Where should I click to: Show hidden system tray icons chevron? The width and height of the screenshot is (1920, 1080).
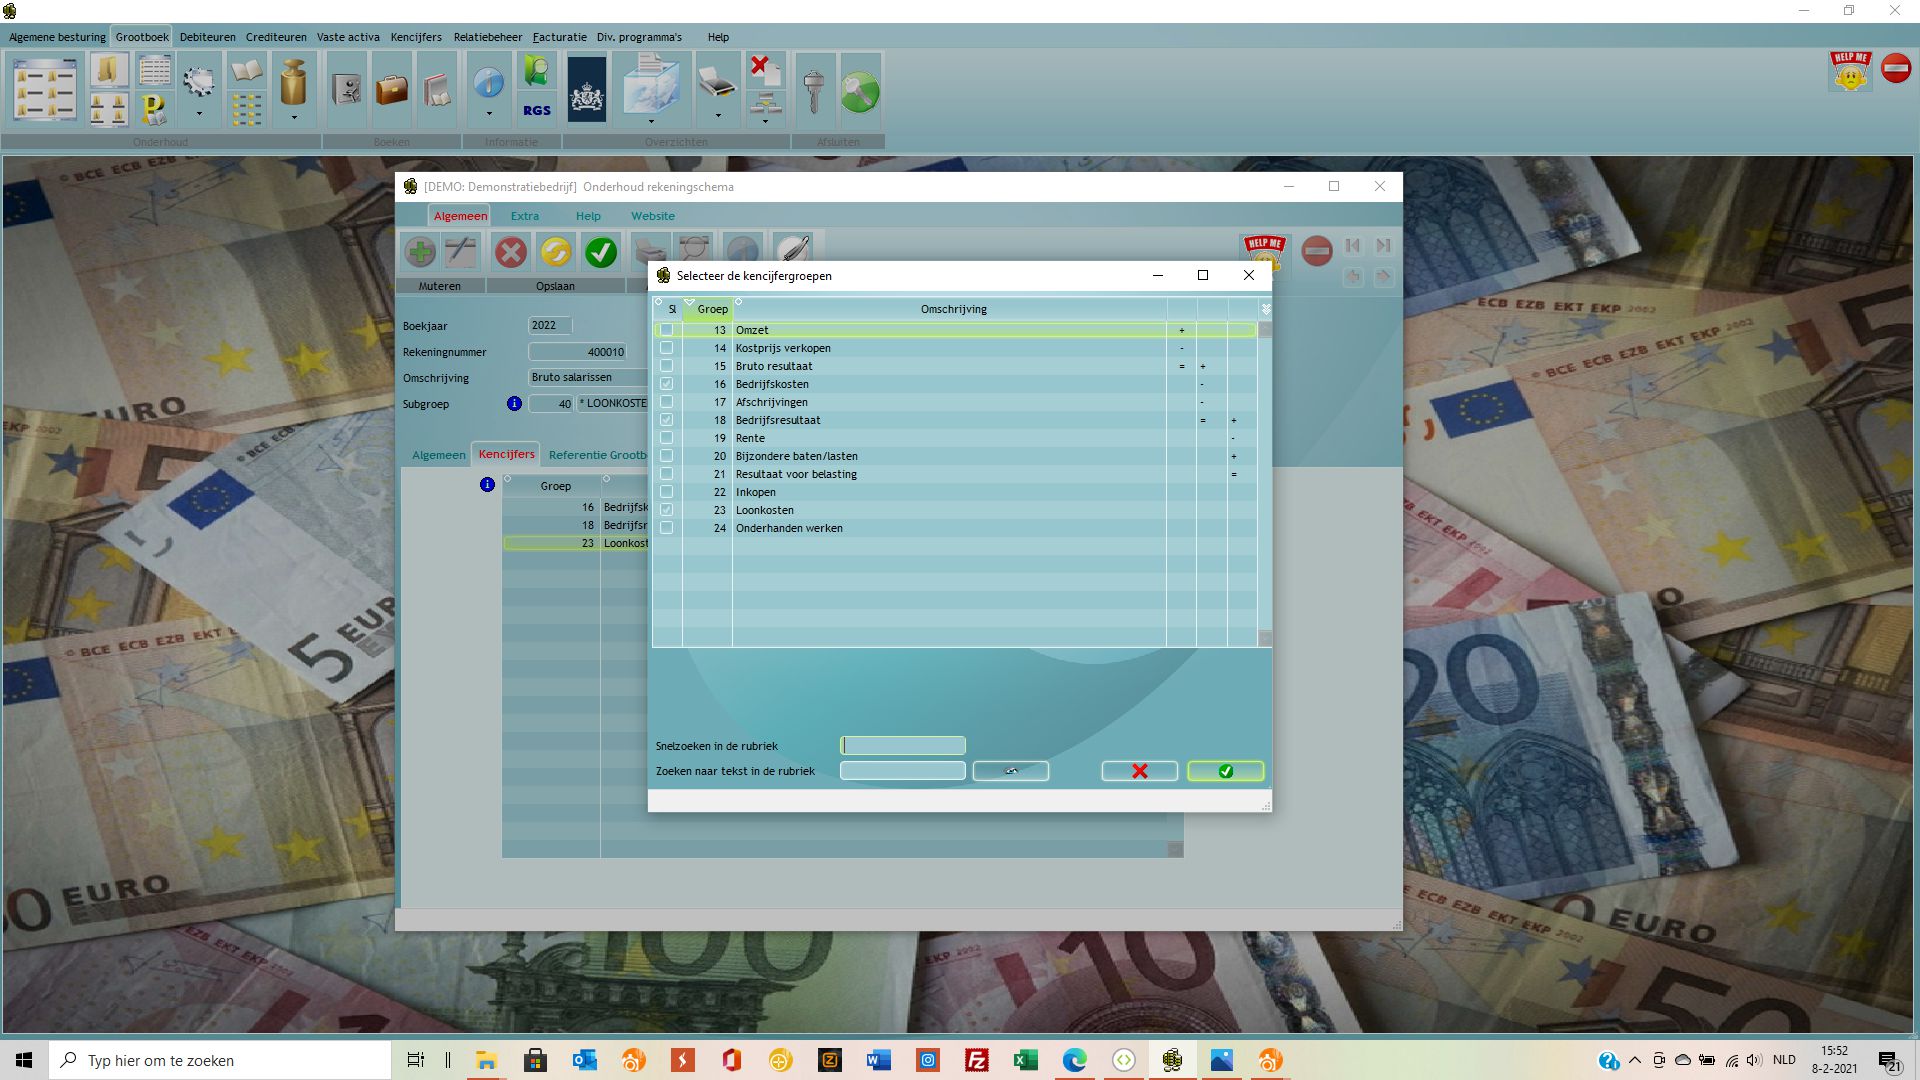click(1635, 1060)
